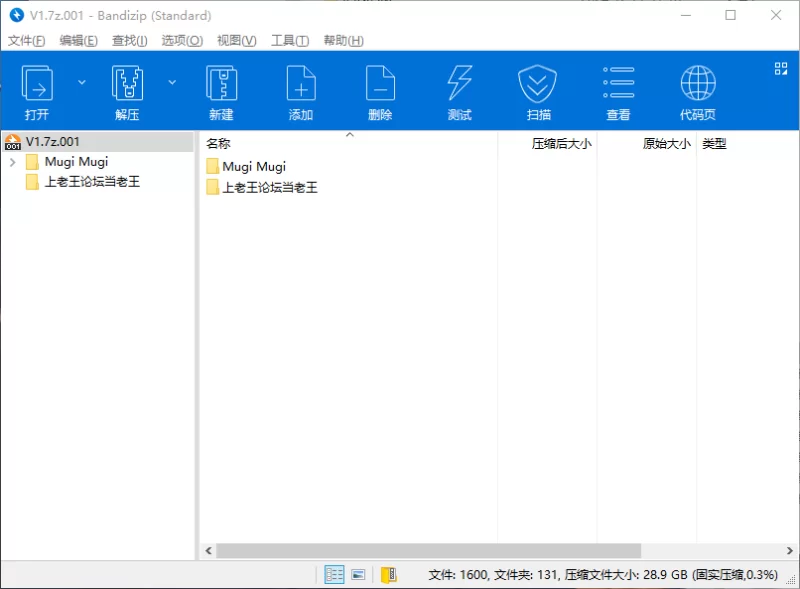This screenshot has width=800, height=589.
Task: Open the Help (帮助) menu
Action: click(343, 40)
